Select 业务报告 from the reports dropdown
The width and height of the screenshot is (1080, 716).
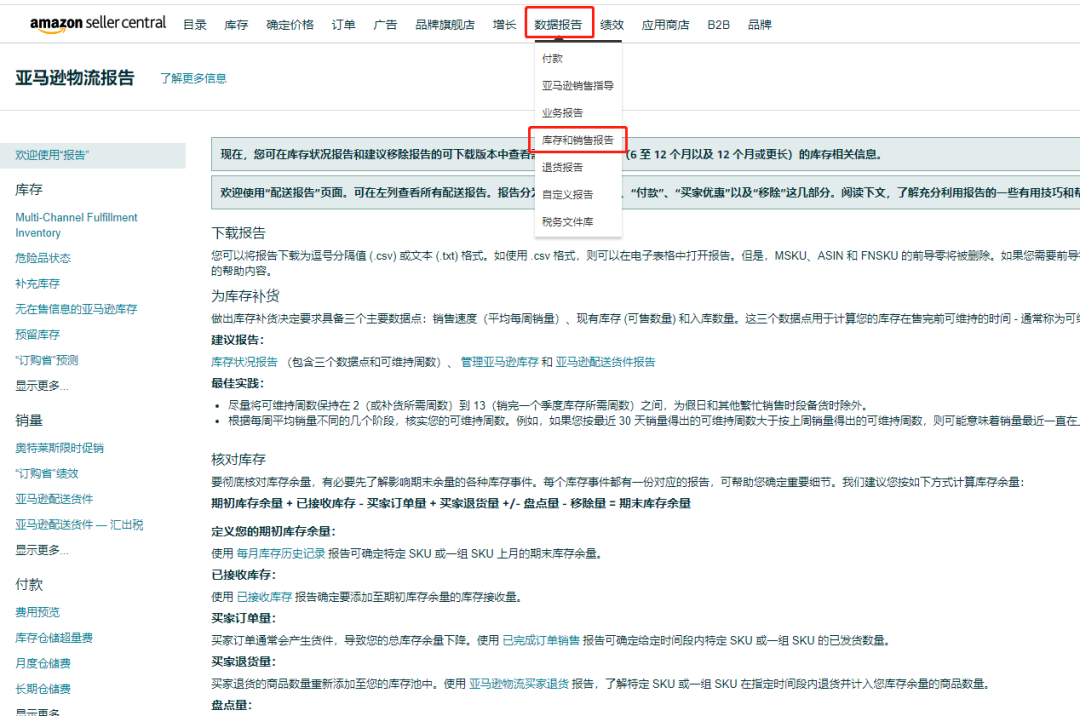point(562,113)
